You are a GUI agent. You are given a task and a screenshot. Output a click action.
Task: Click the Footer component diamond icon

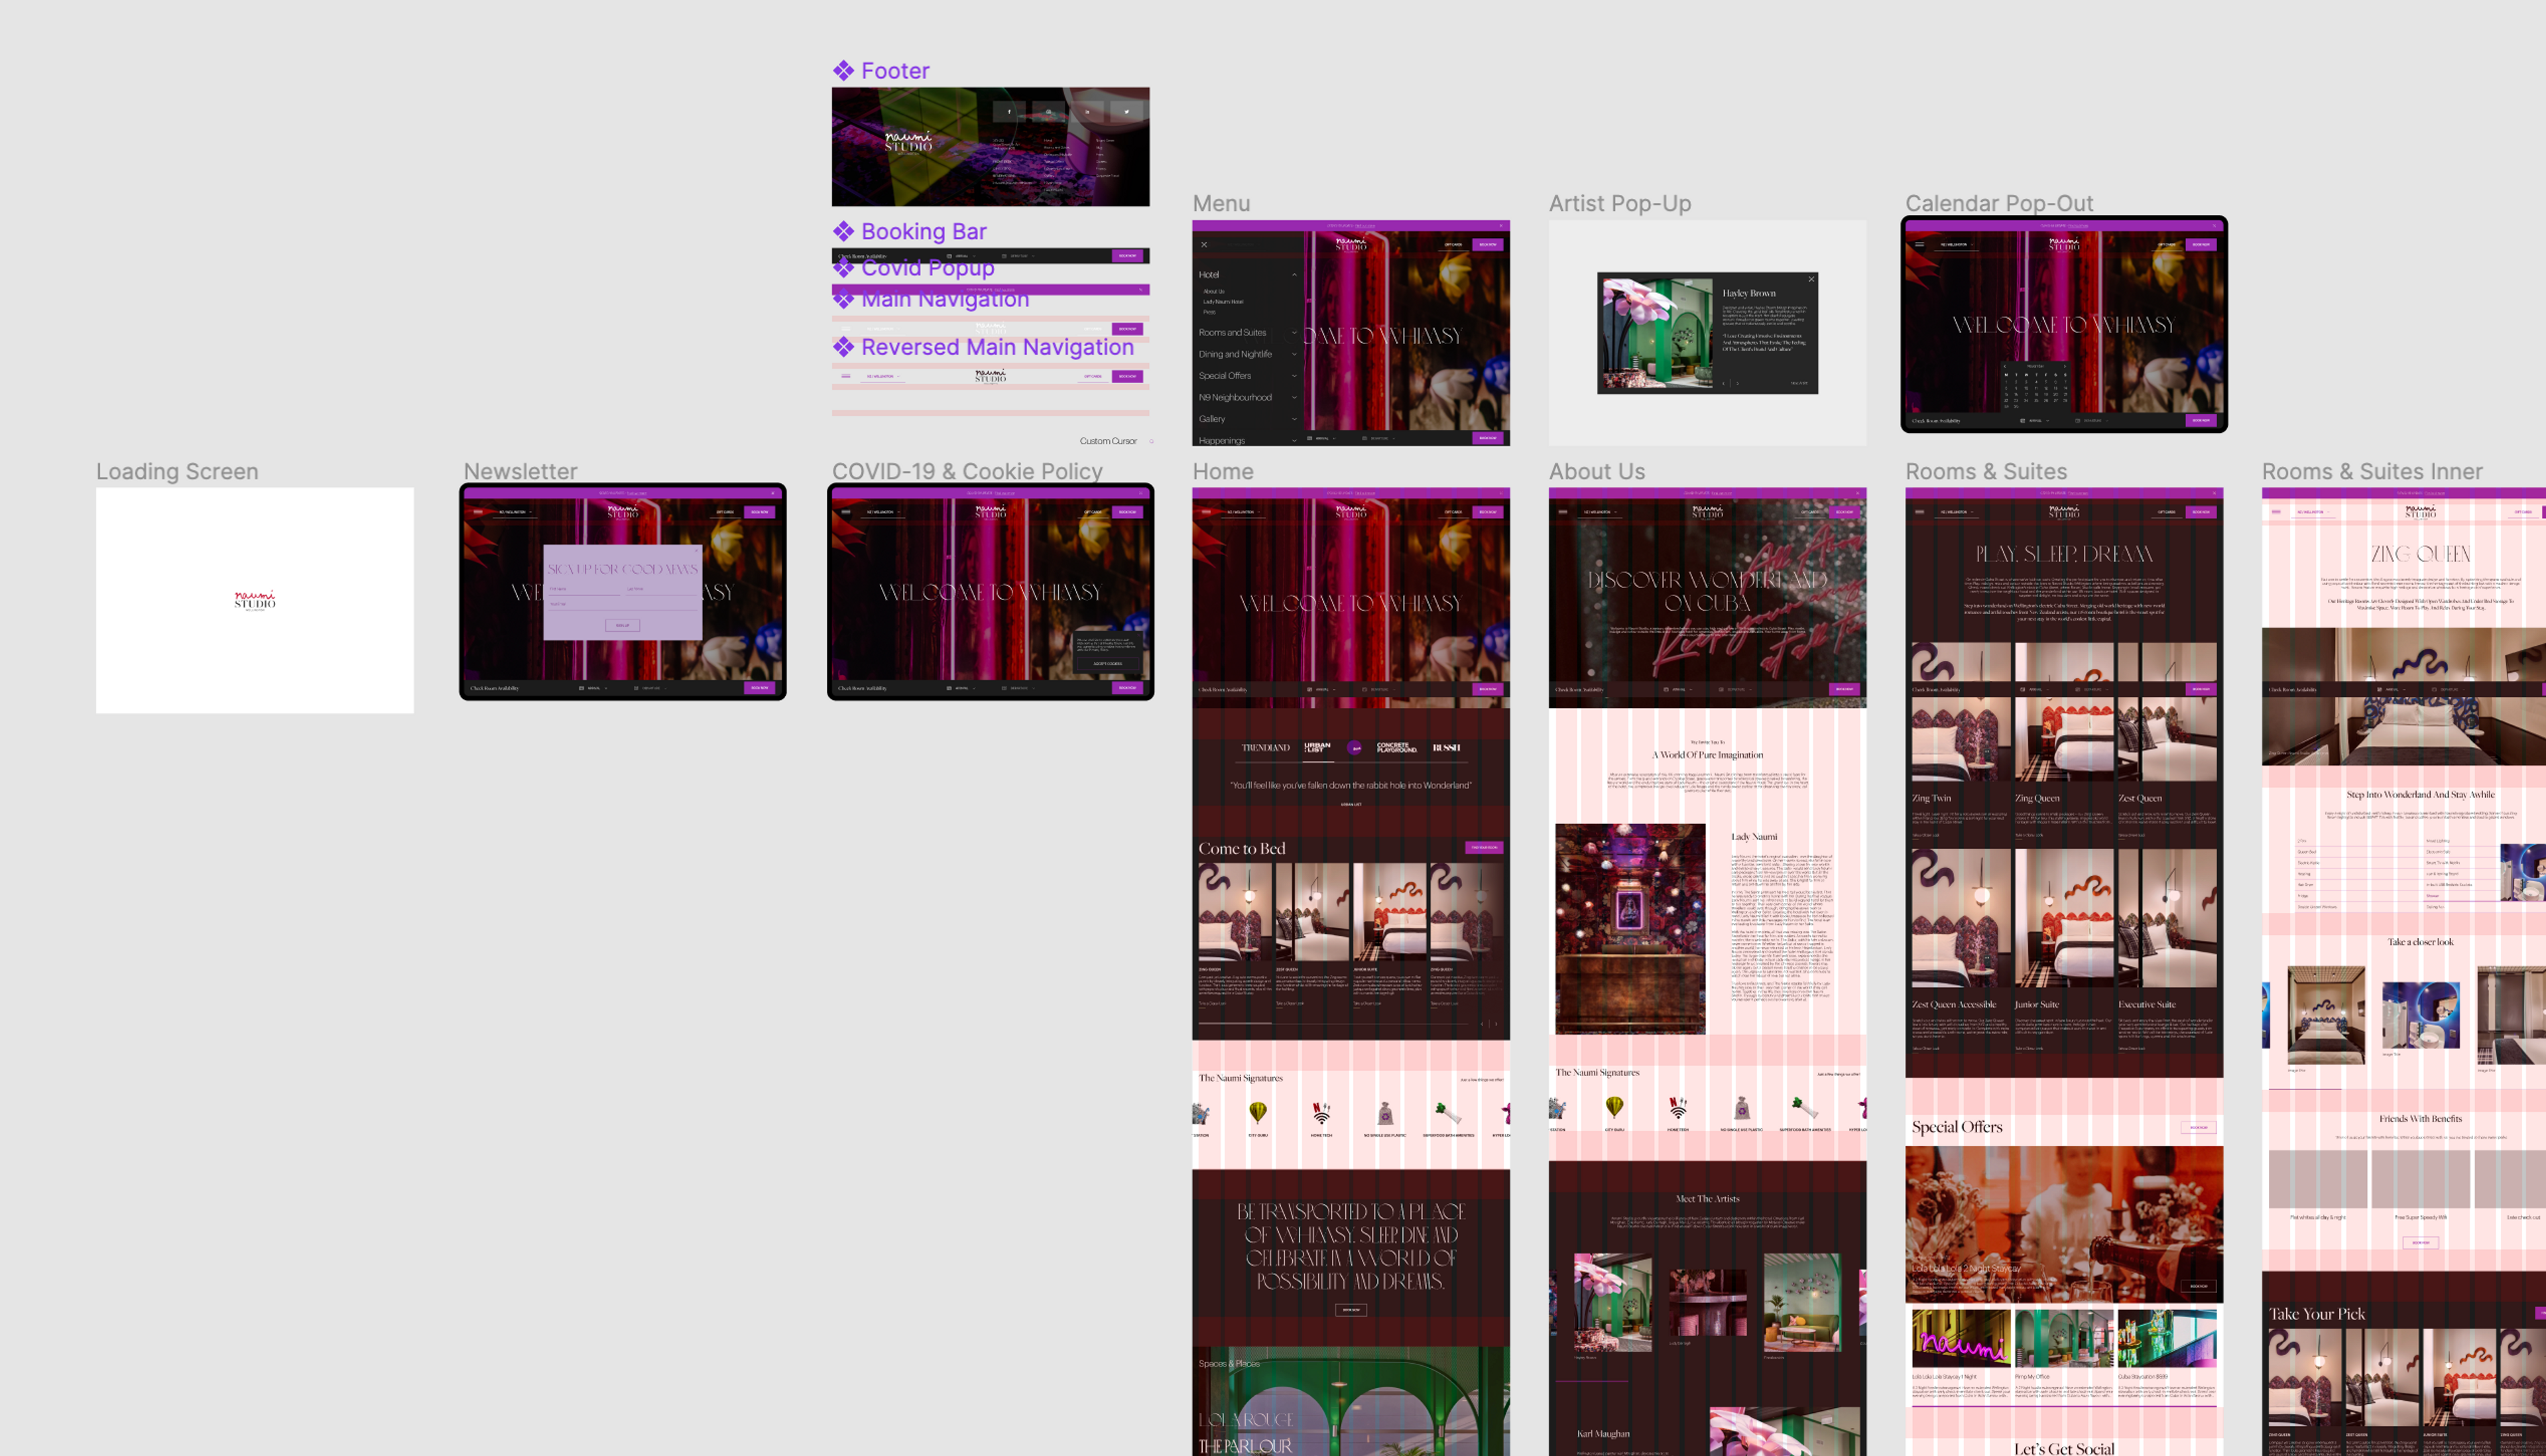pos(843,70)
